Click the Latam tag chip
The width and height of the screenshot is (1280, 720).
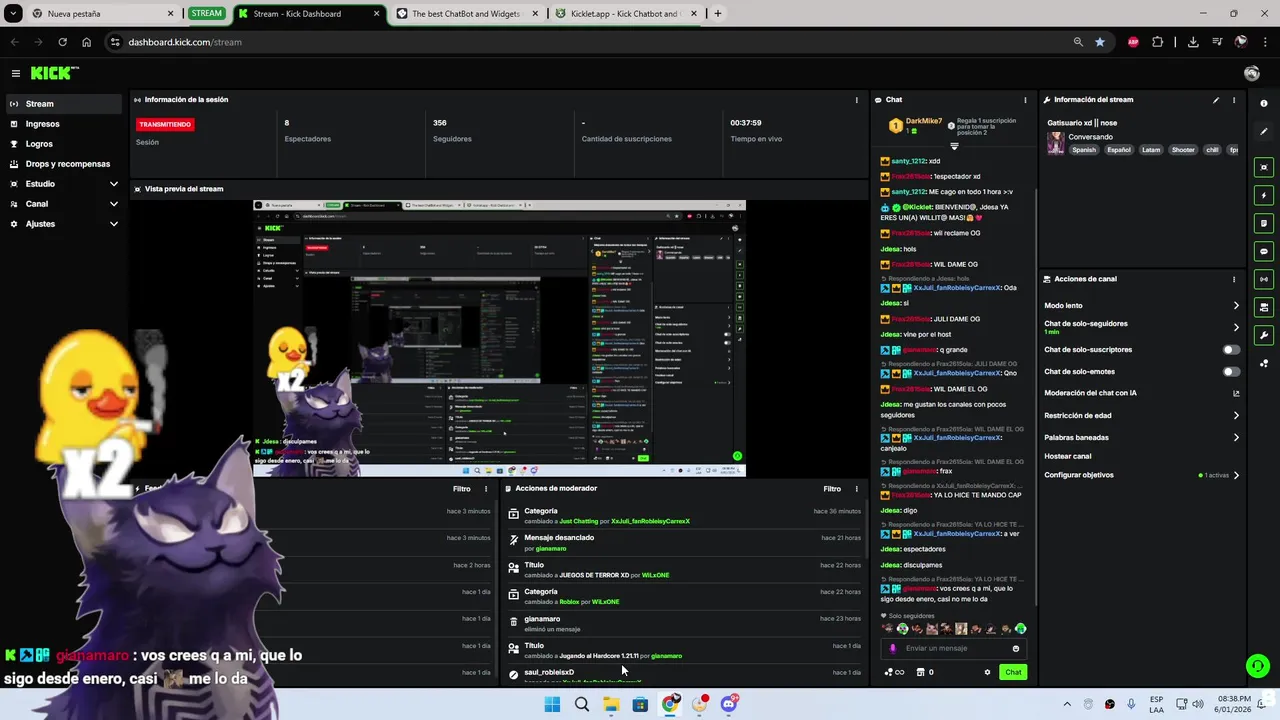coord(1151,150)
